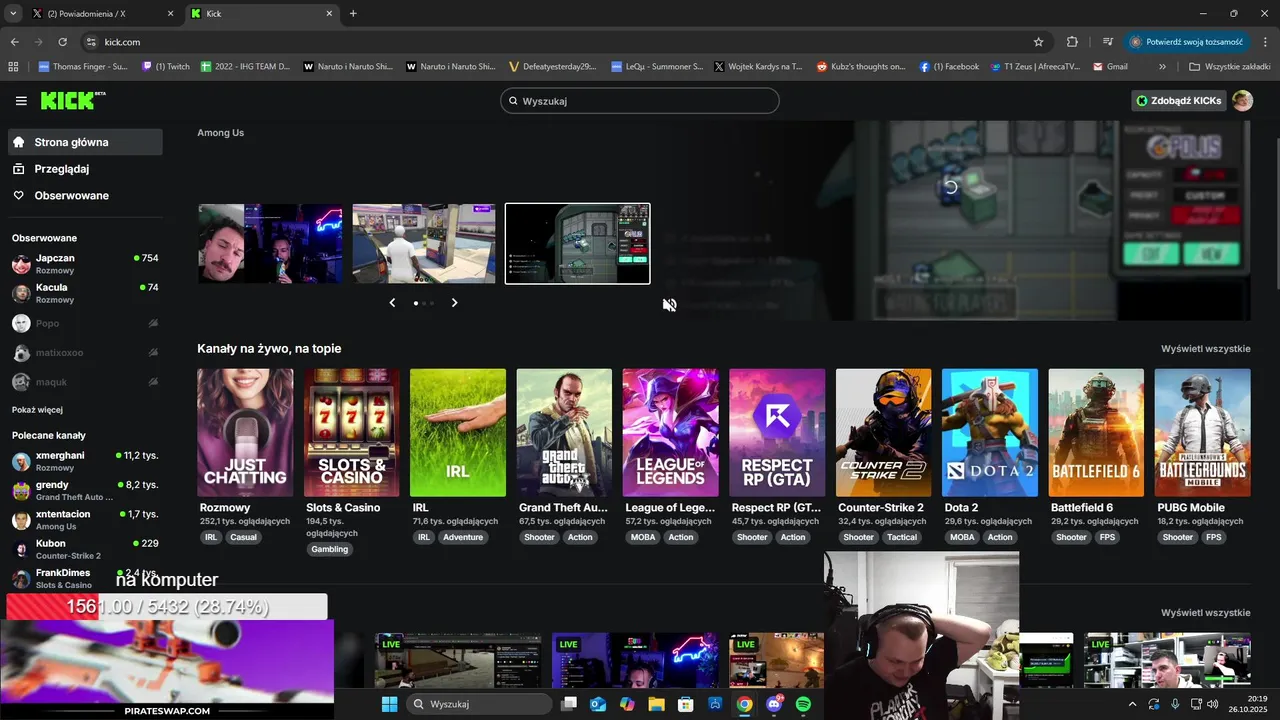Go to next featured stream with right arrow

pos(454,303)
